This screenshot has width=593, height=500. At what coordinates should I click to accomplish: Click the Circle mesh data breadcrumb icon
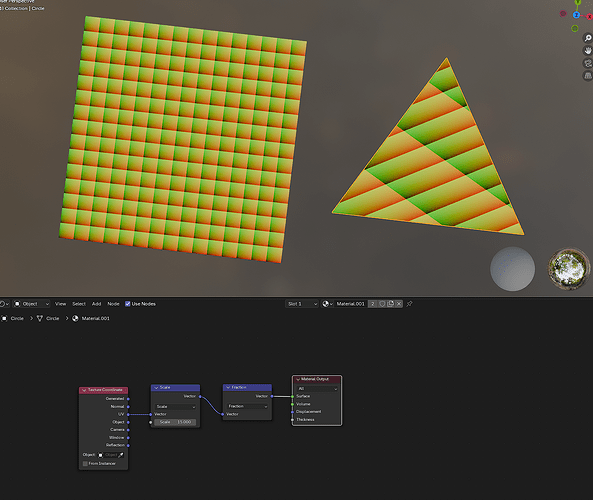pos(40,318)
